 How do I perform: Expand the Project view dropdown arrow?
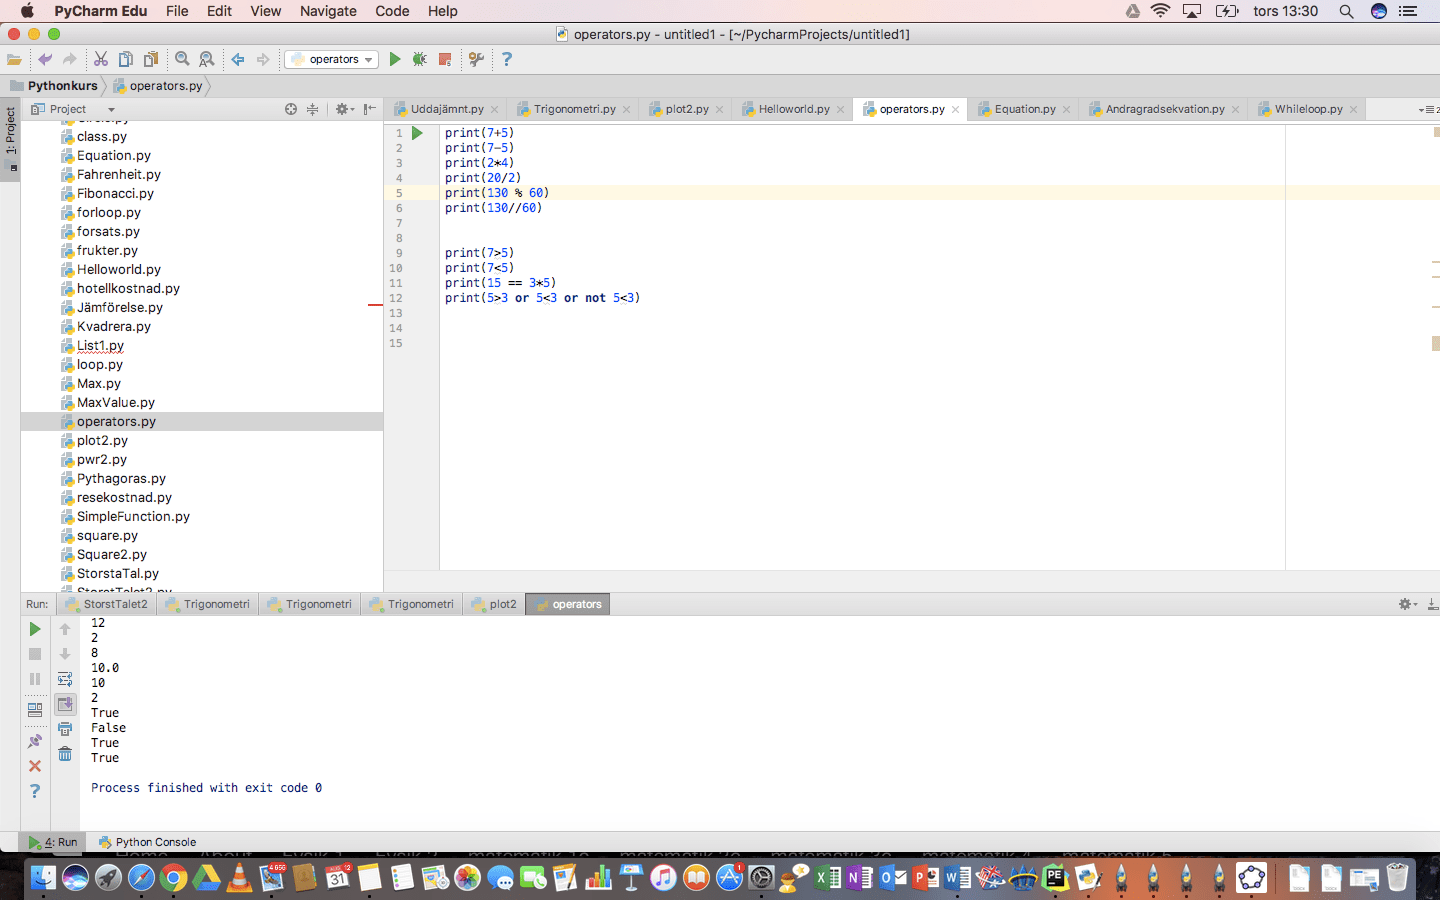(111, 110)
